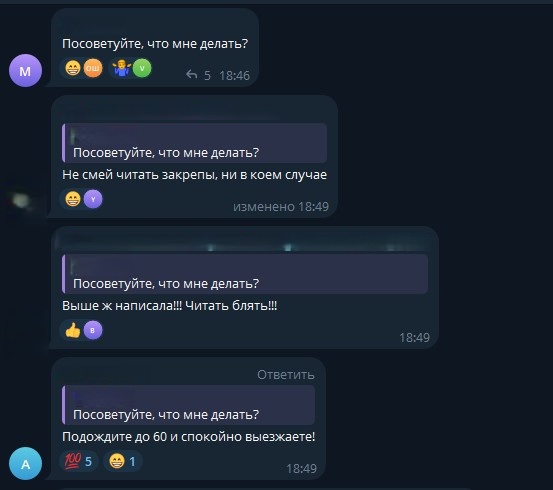Toggle shrugging person reaction on first message
The height and width of the screenshot is (490, 553).
click(x=122, y=68)
